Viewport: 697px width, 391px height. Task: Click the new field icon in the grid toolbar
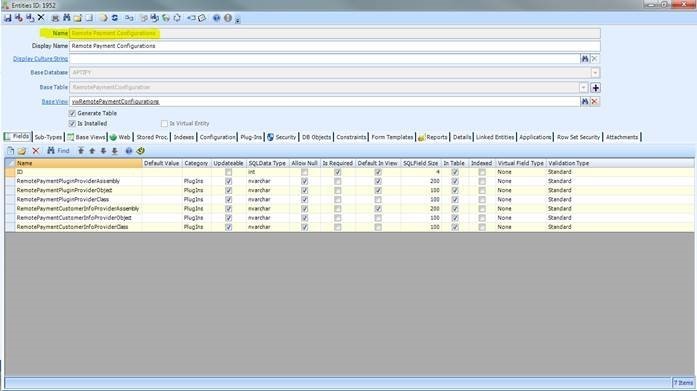pyautogui.click(x=11, y=151)
